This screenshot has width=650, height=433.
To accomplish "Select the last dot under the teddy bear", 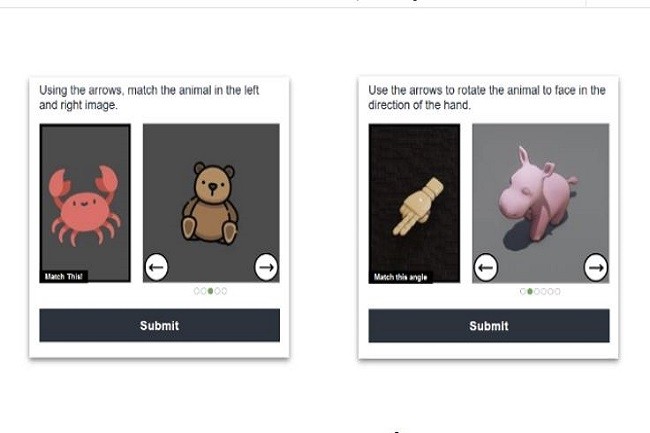I will [x=224, y=291].
